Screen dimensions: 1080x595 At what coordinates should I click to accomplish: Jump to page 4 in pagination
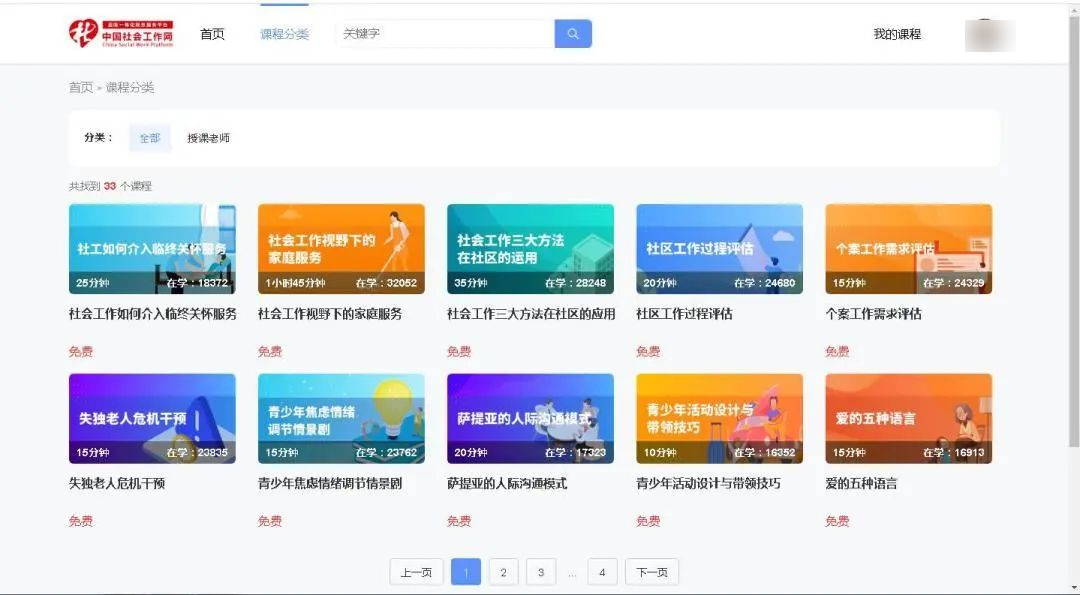click(x=601, y=573)
